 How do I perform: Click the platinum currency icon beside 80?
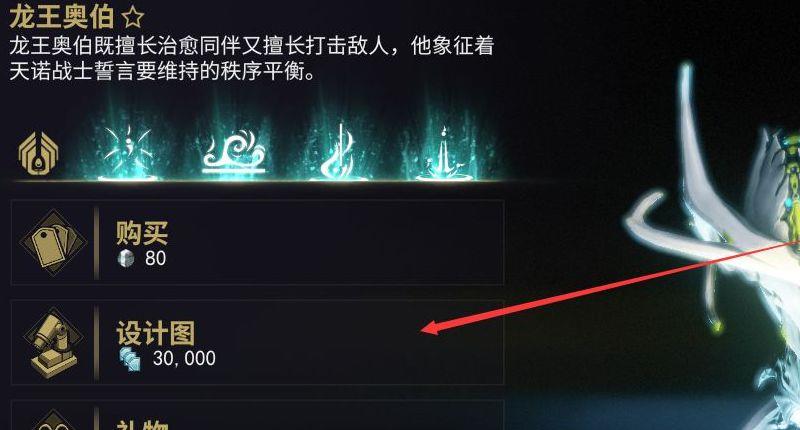coord(126,258)
